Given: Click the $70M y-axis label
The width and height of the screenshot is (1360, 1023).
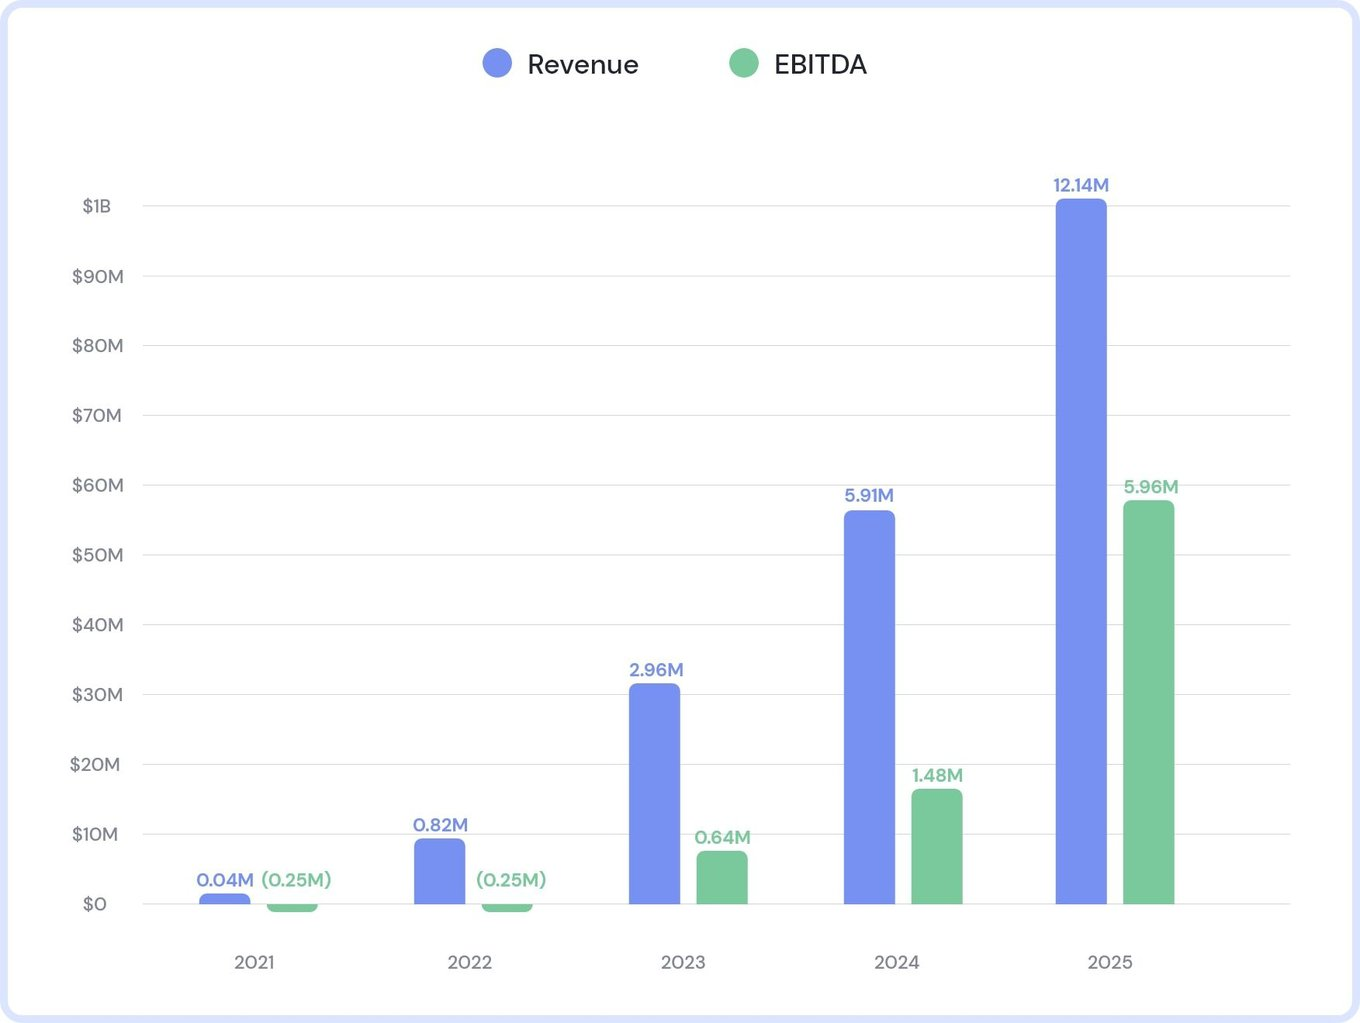Looking at the screenshot, I should point(97,415).
